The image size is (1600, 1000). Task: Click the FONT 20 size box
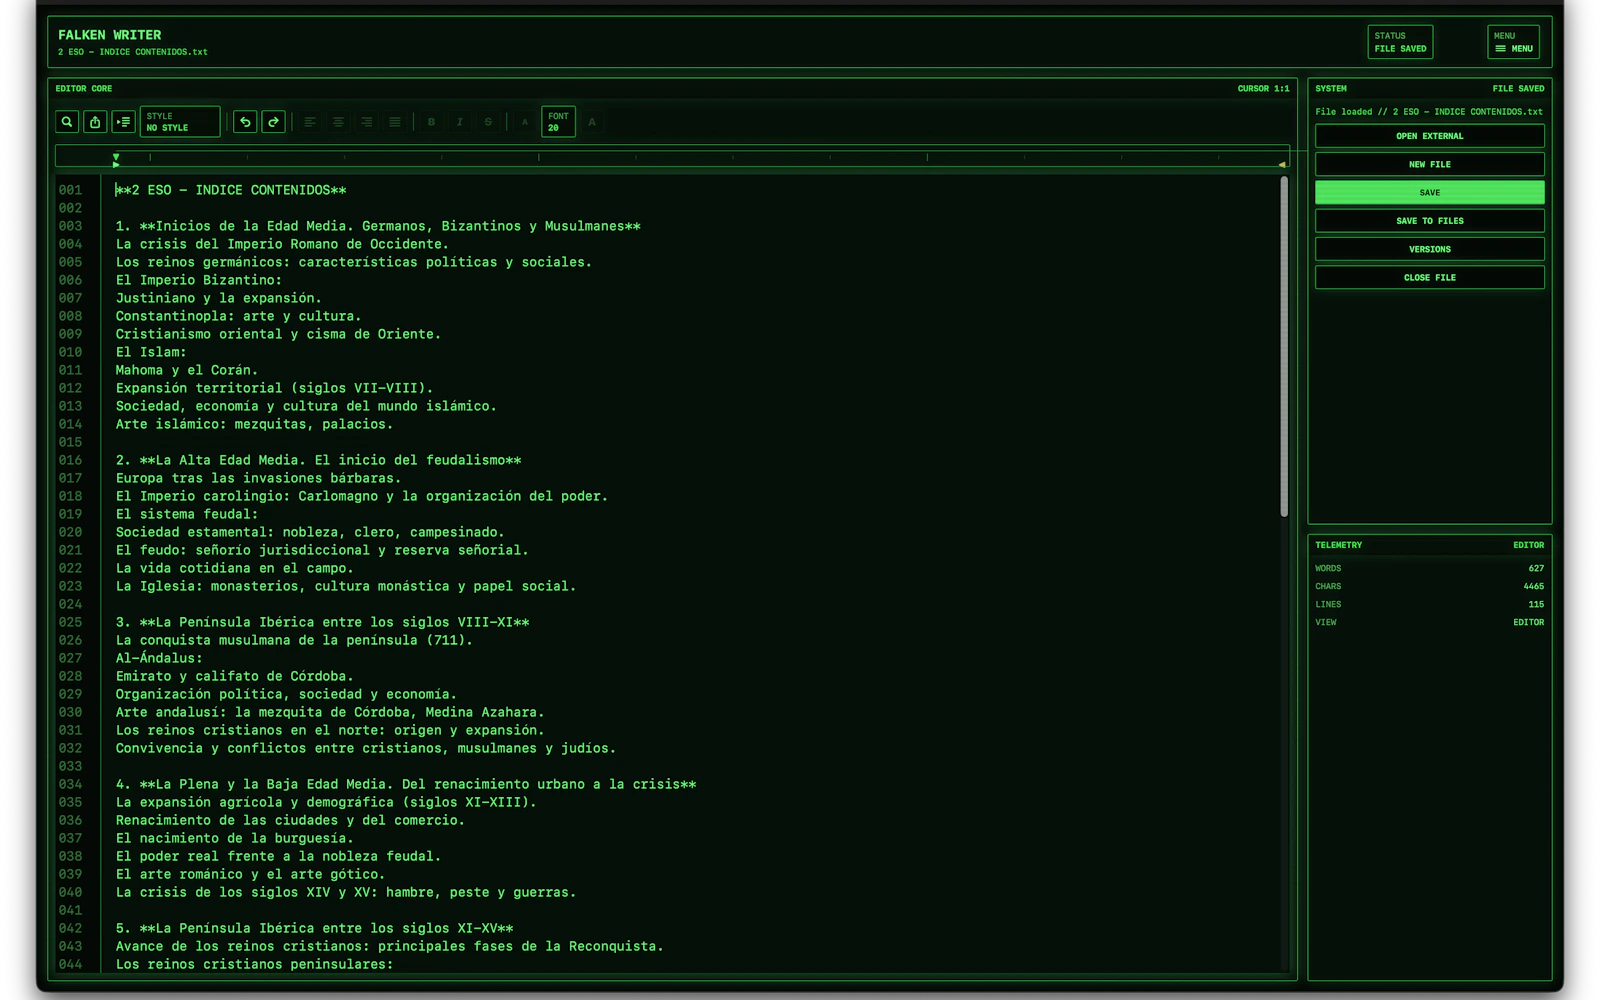558,122
